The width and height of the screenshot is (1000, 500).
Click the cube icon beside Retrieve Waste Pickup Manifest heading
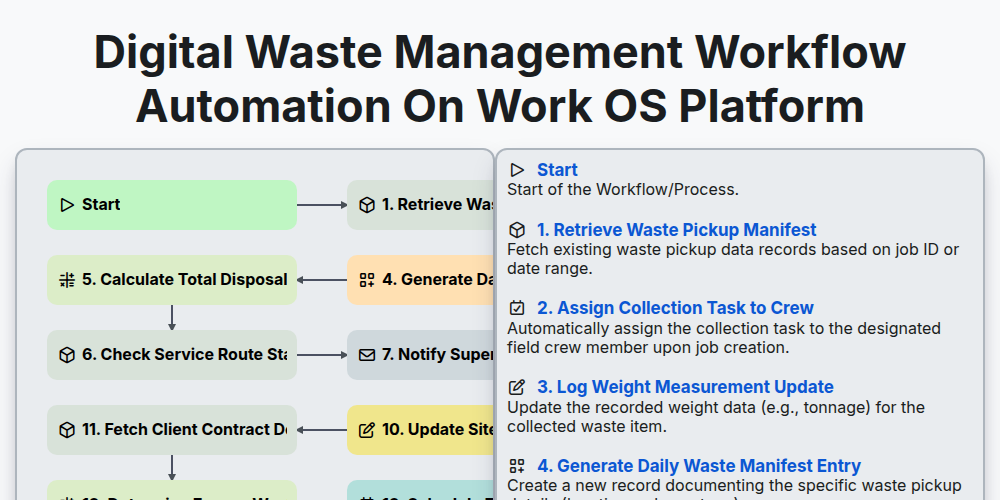pyautogui.click(x=517, y=230)
